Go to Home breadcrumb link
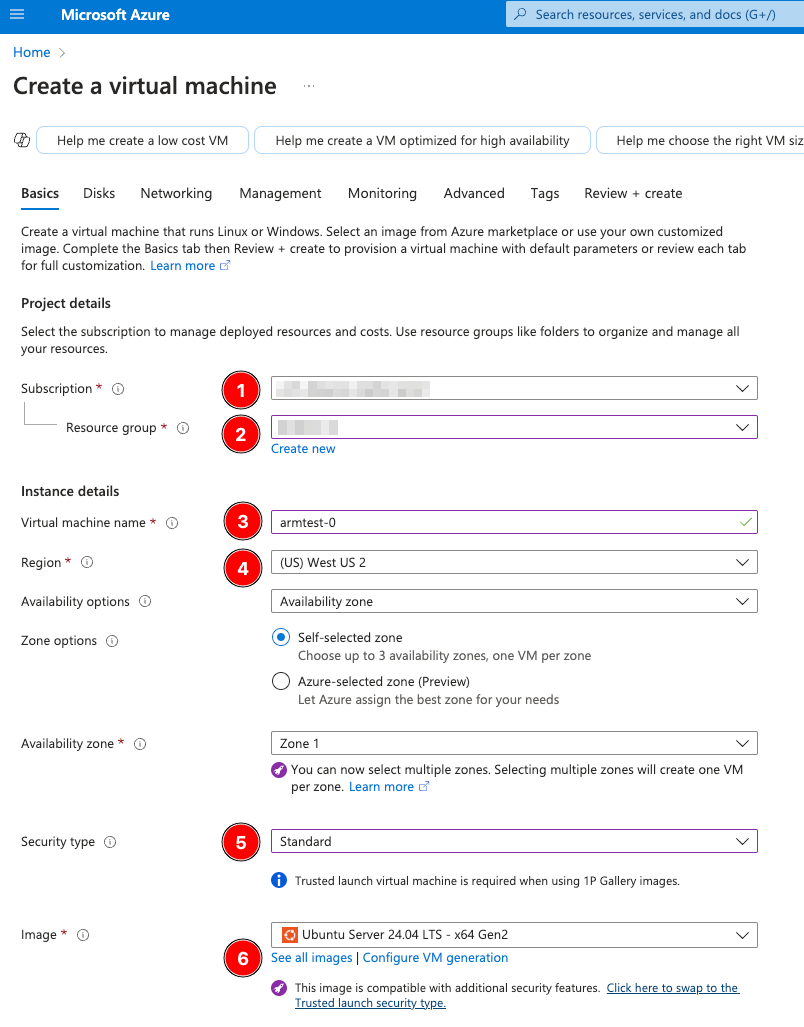Image resolution: width=804 pixels, height=1027 pixels. click(x=31, y=52)
